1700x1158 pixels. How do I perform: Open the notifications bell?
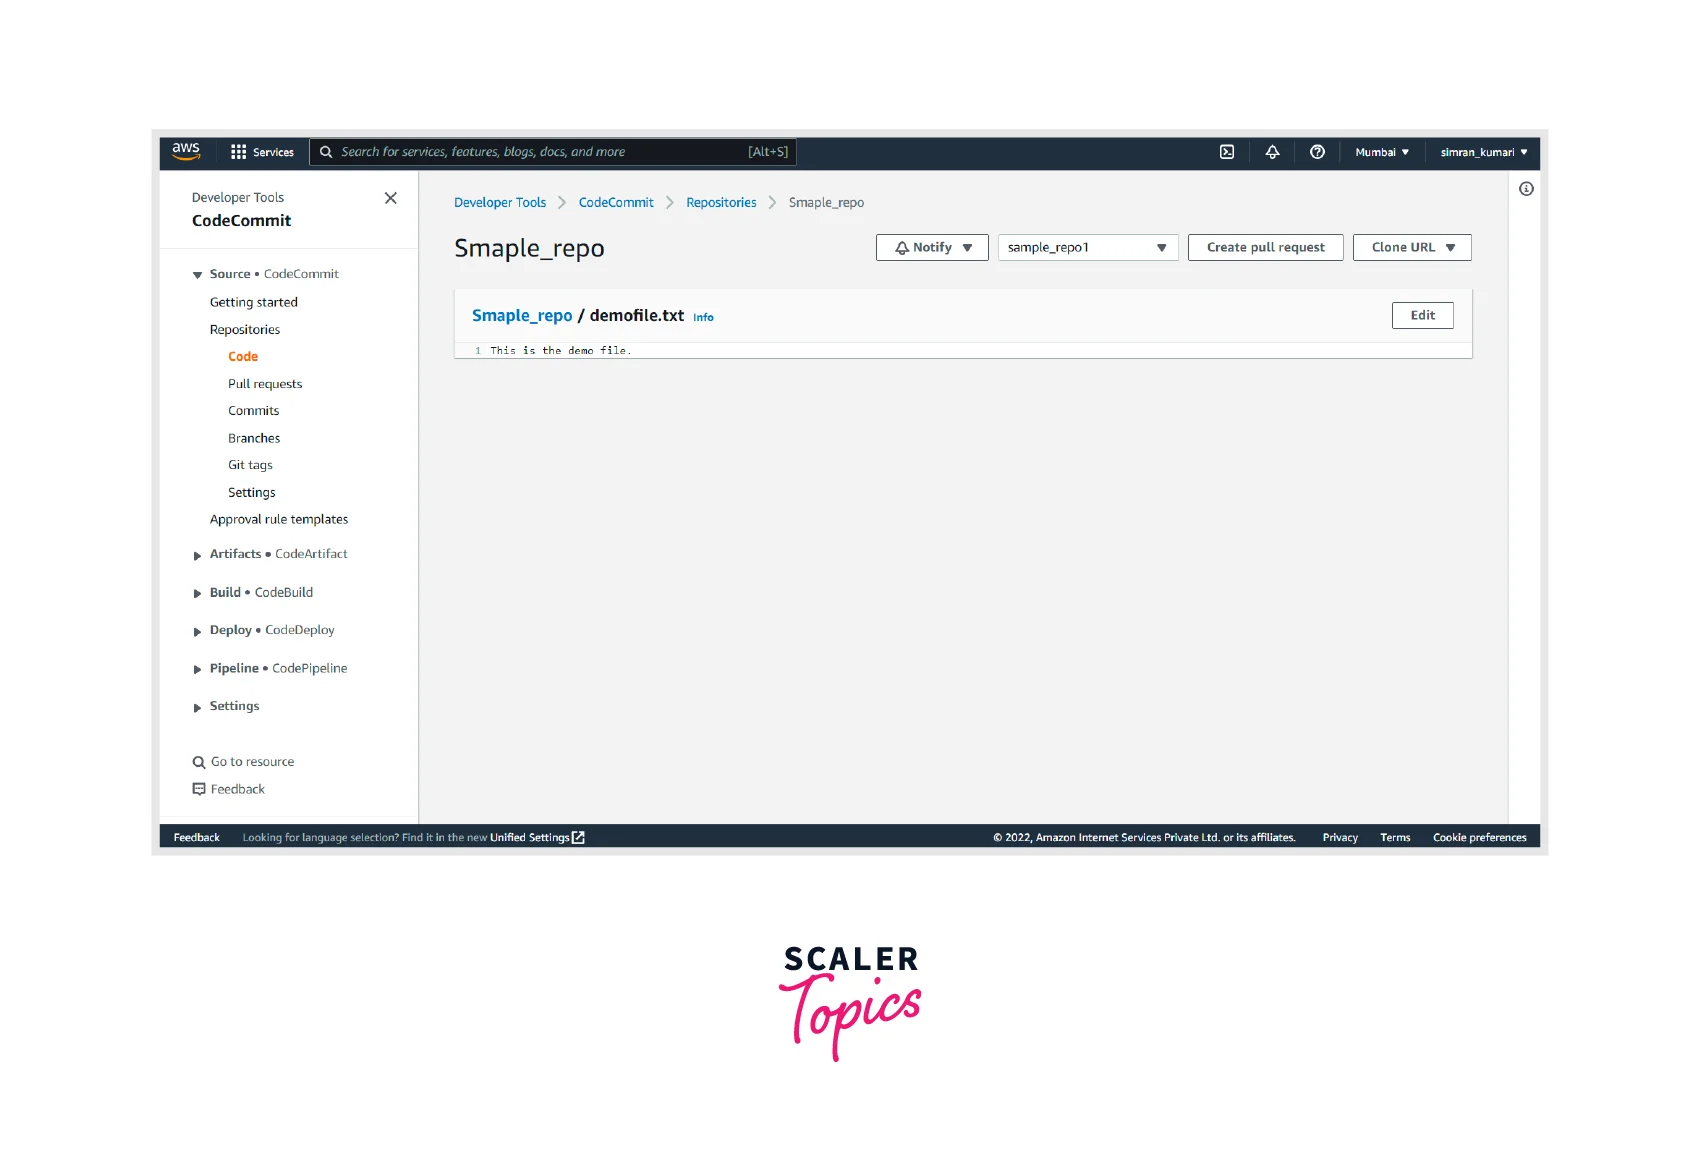(x=1272, y=152)
